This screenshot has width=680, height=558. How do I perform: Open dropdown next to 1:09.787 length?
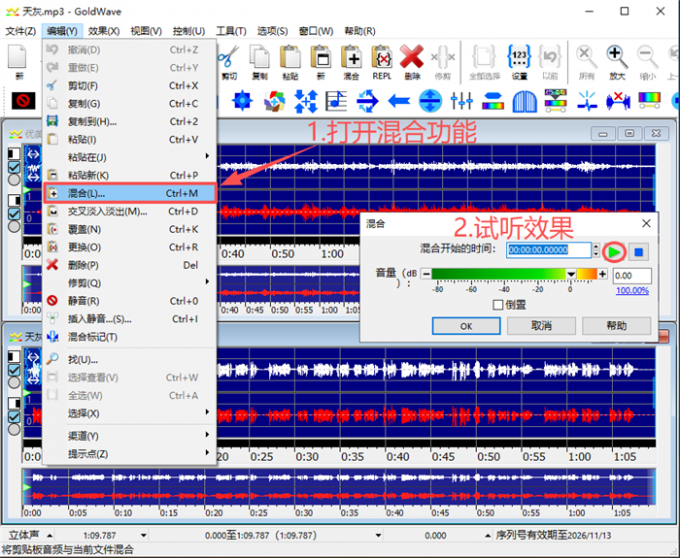tap(144, 535)
